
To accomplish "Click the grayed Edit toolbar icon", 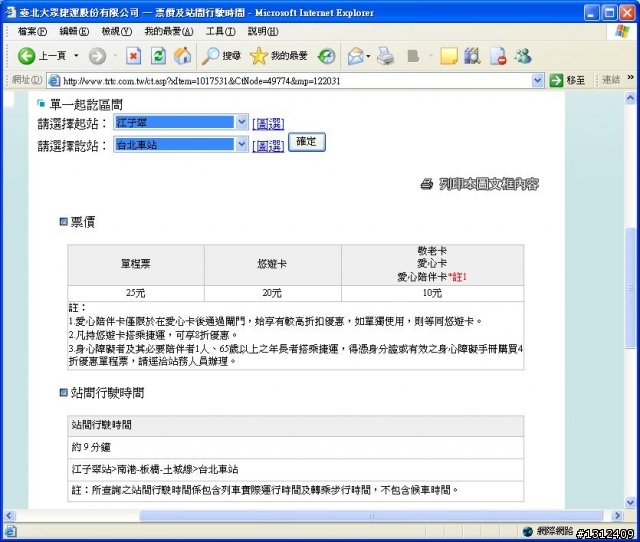I will (x=413, y=56).
